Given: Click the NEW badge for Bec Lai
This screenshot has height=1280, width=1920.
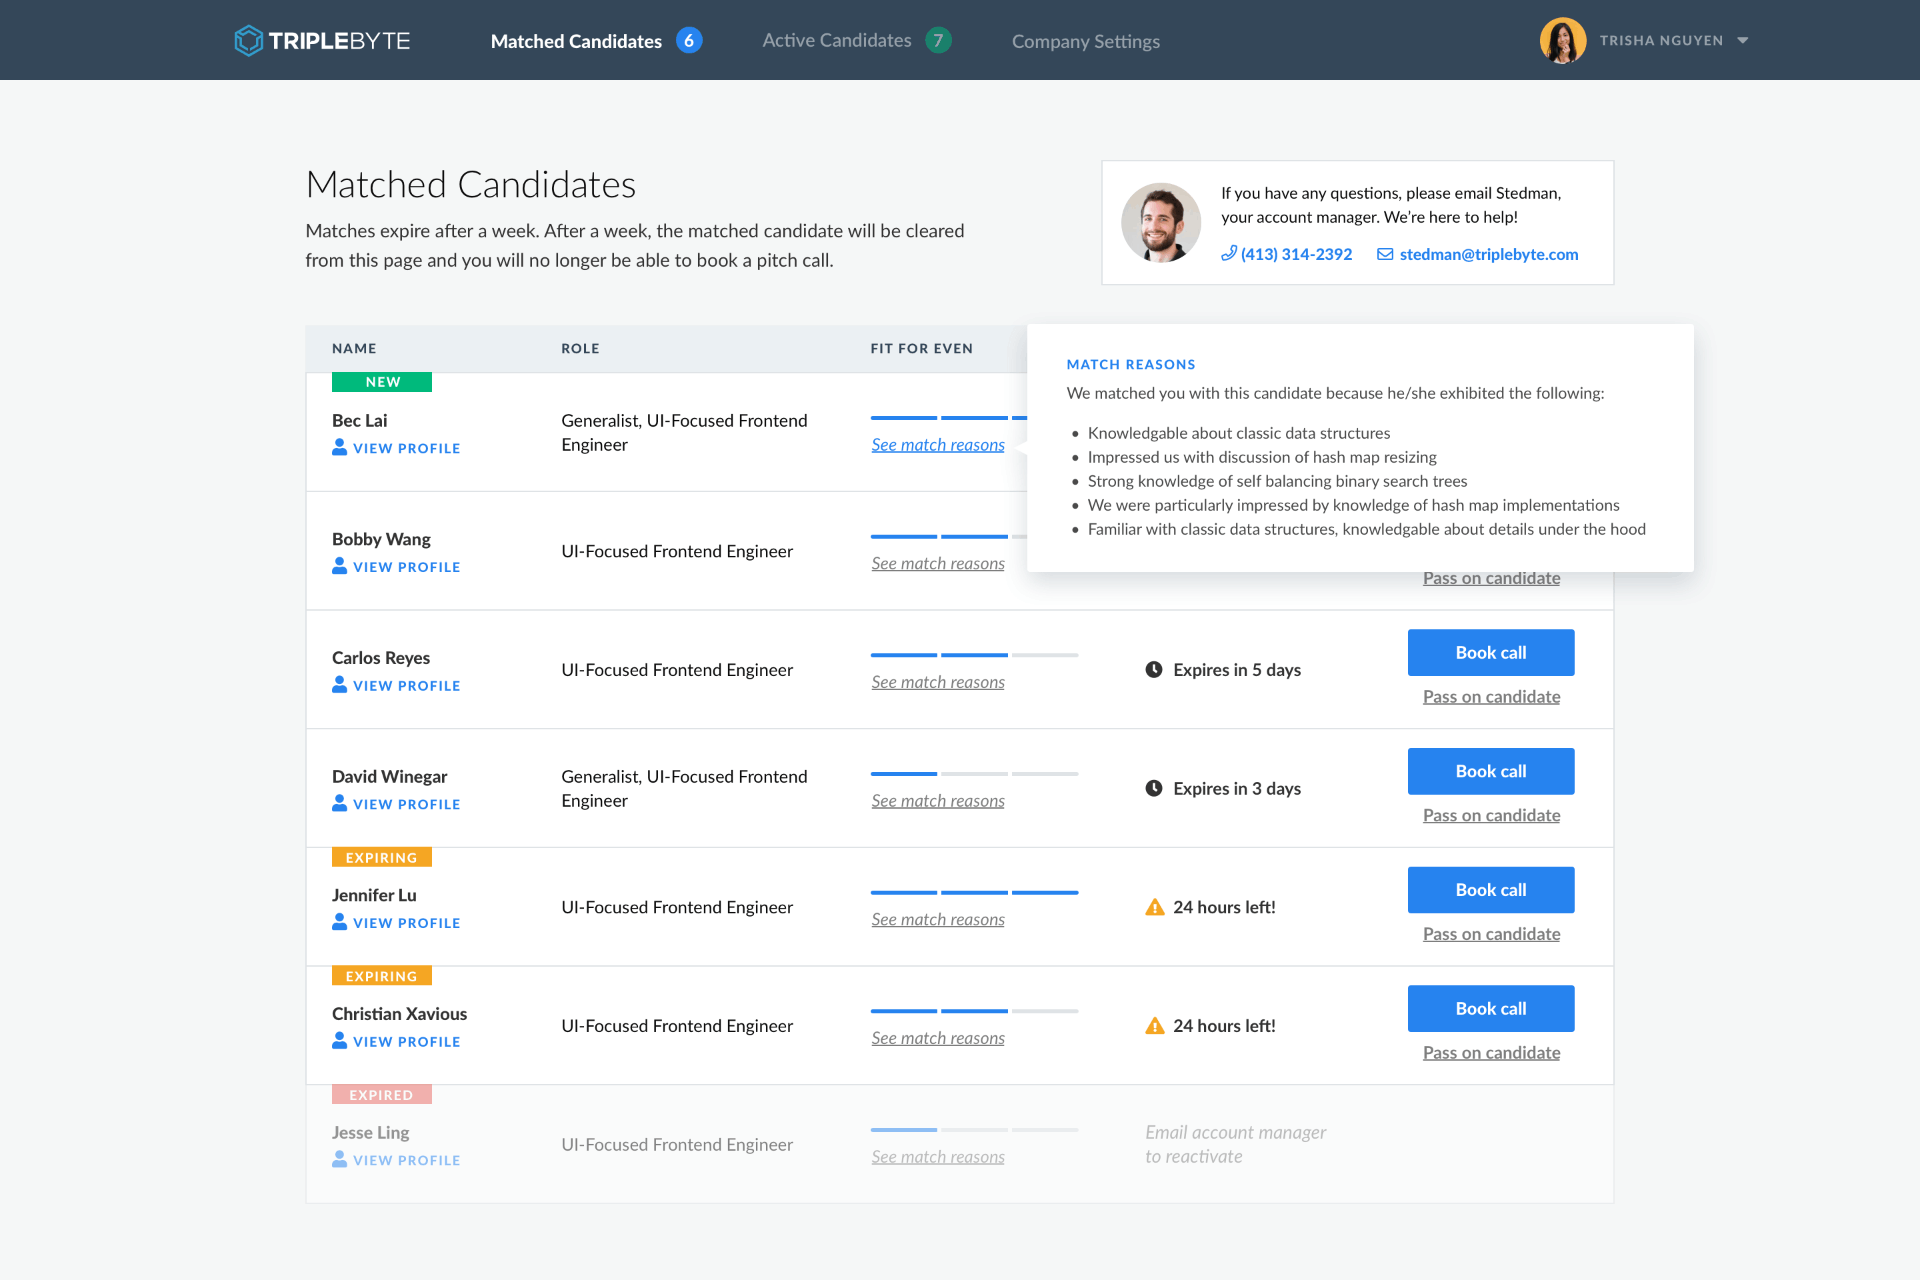Looking at the screenshot, I should (x=381, y=381).
